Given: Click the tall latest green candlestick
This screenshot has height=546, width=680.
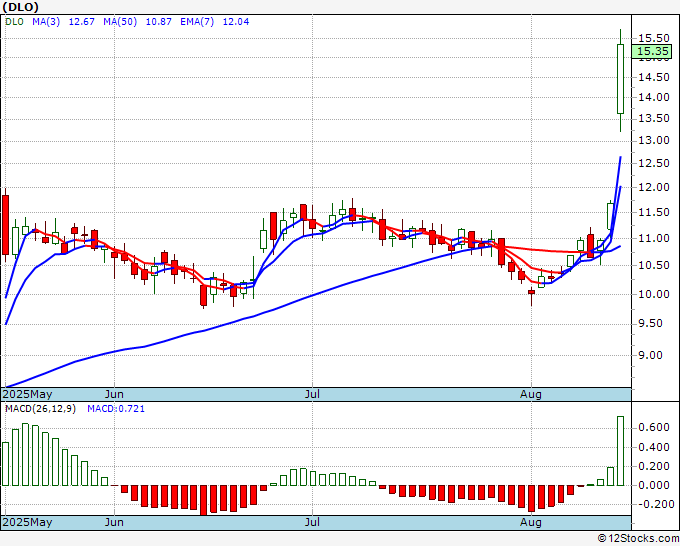Looking at the screenshot, I should point(621,79).
